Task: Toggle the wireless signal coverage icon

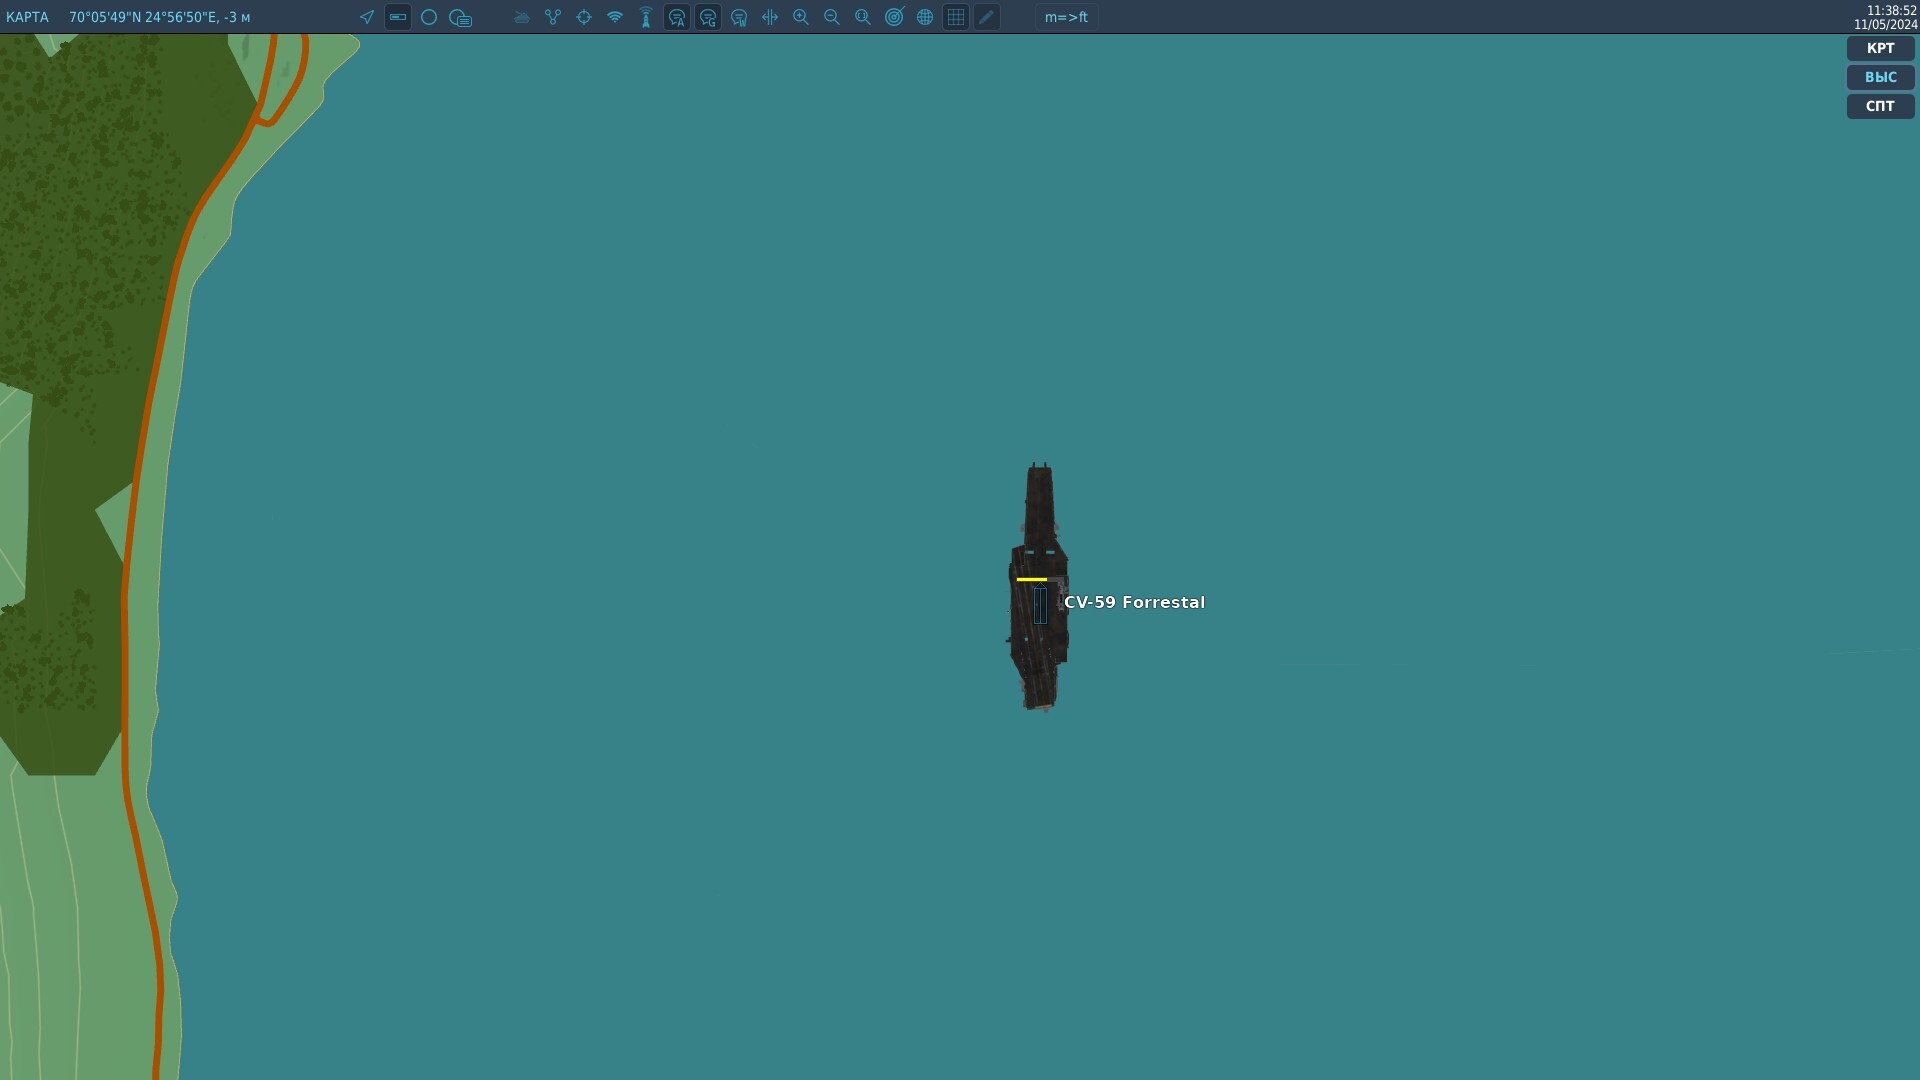Action: coord(615,17)
